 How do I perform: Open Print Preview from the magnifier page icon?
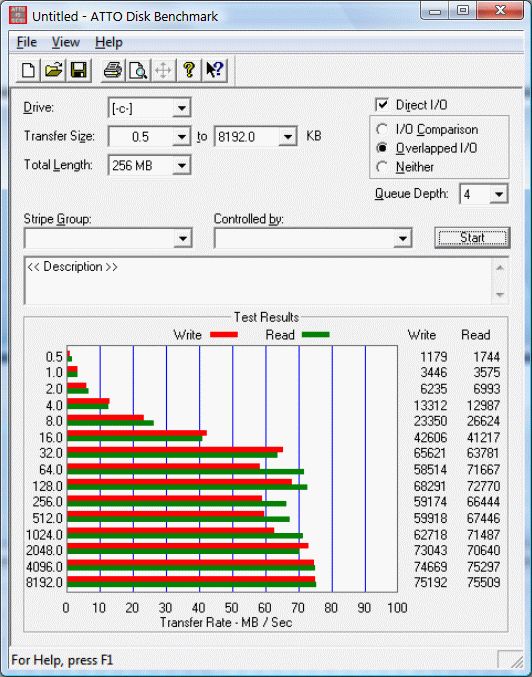point(138,70)
